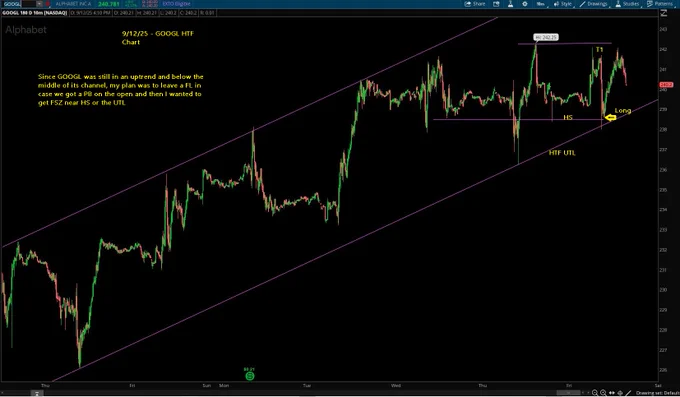Viewport: 680px width, 397px height.
Task: Click the '9/12/25 - GOOGL HTF Chart' title text
Action: (x=158, y=38)
